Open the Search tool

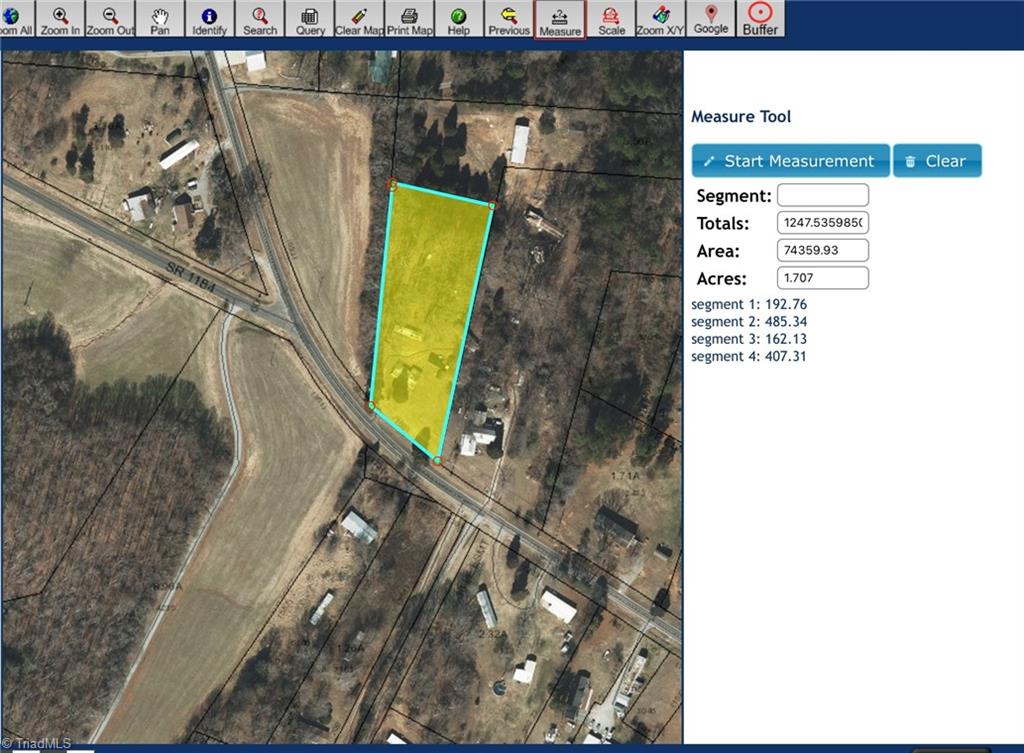point(260,20)
